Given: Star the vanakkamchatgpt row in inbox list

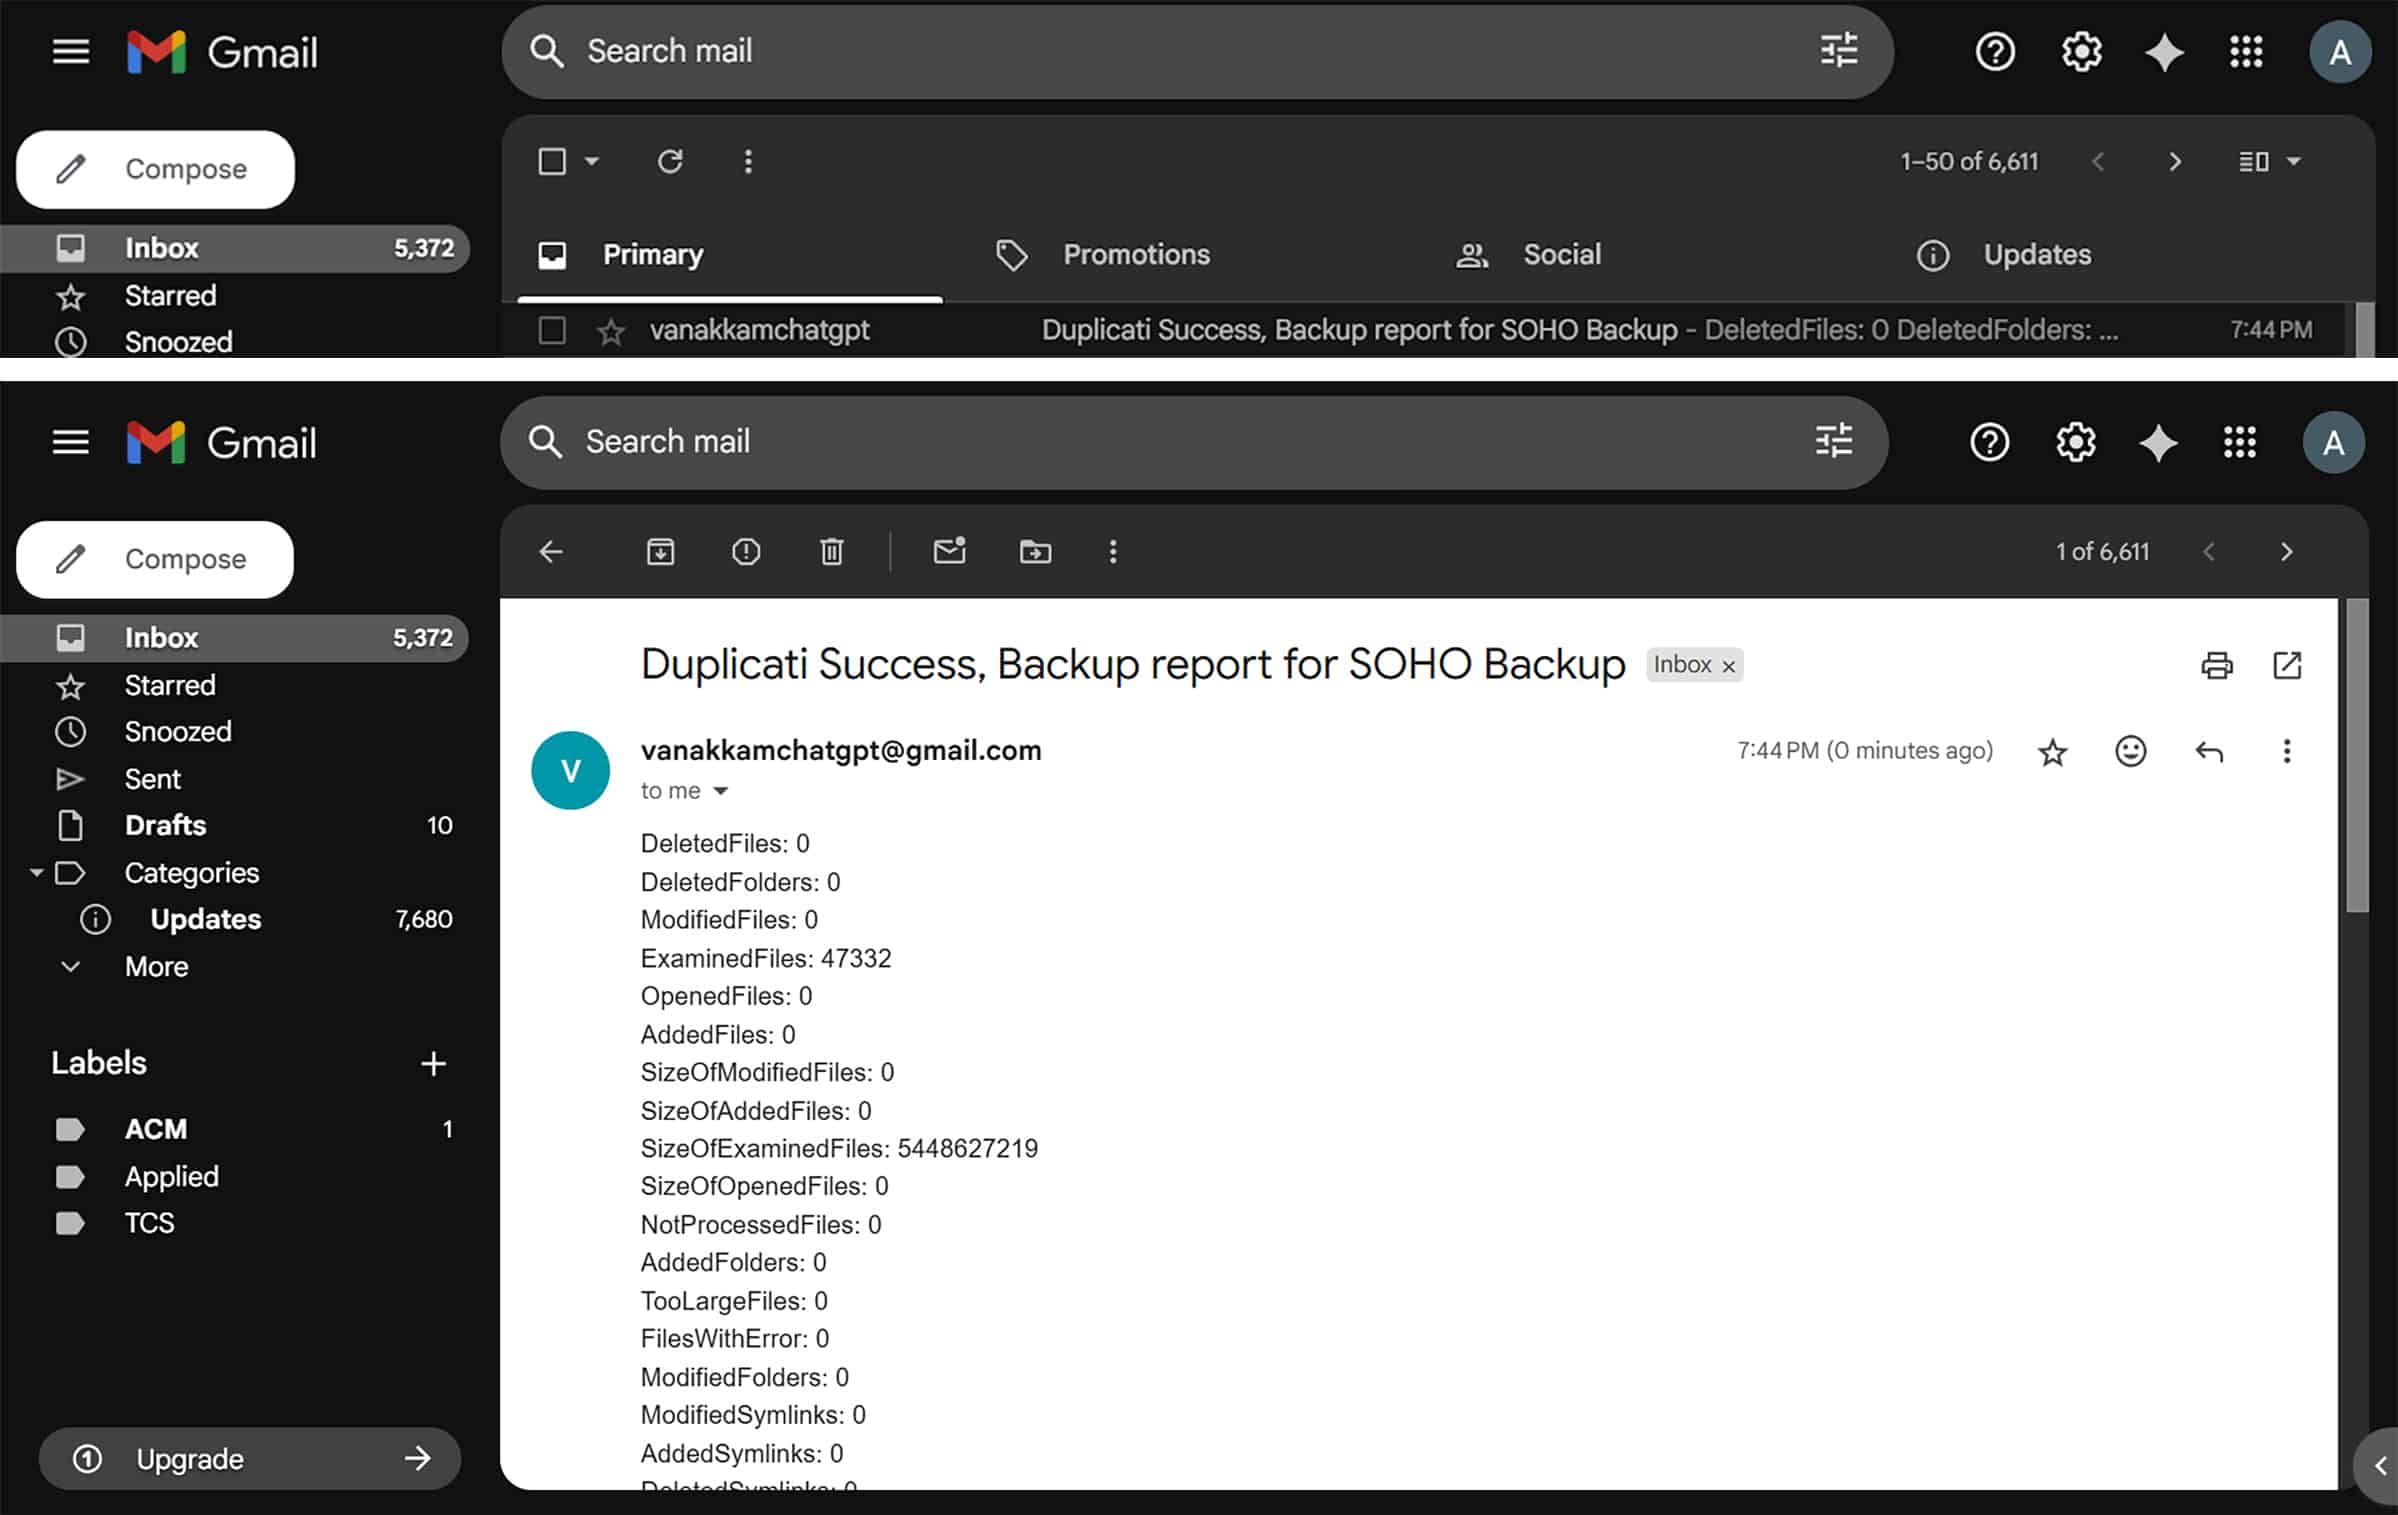Looking at the screenshot, I should [x=610, y=331].
